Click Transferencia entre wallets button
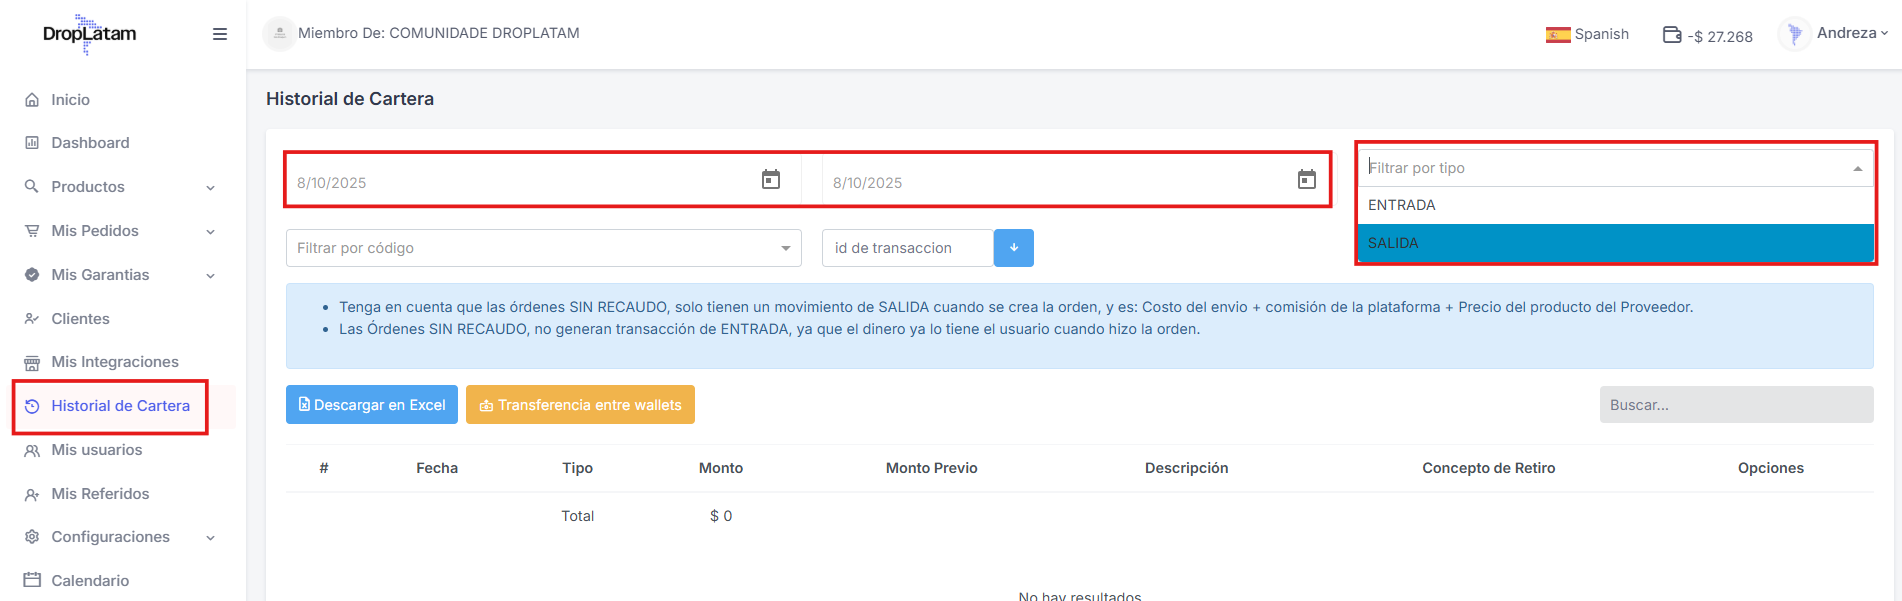The image size is (1902, 601). tap(580, 405)
